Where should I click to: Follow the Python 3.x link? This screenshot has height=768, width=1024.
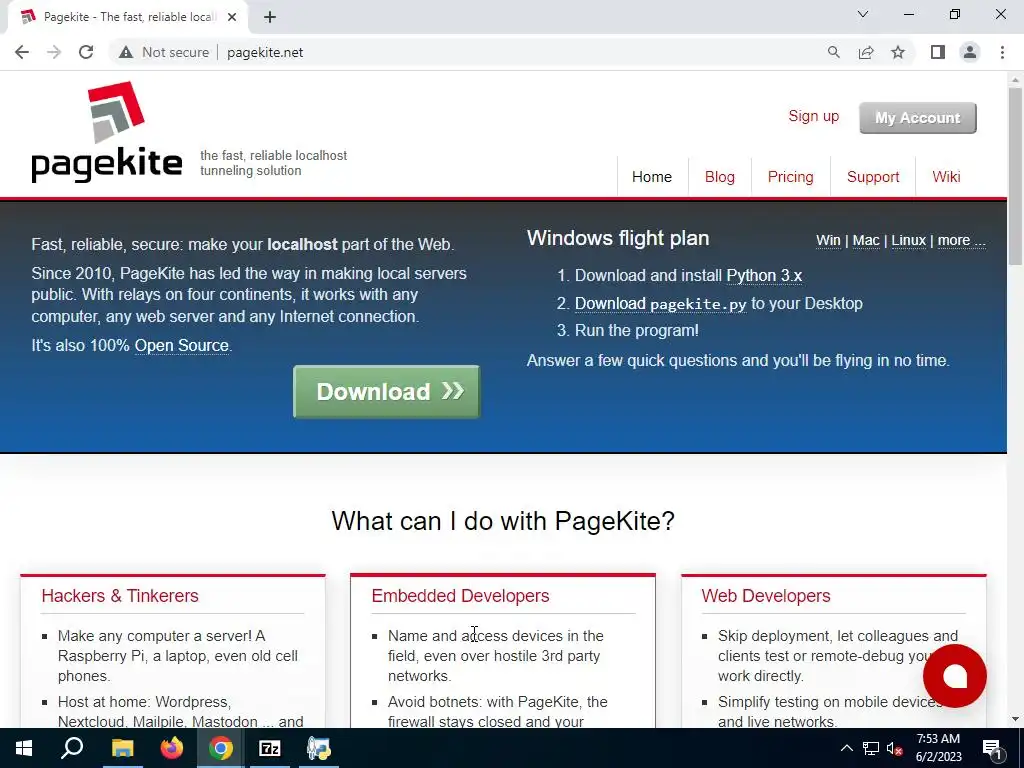click(764, 276)
